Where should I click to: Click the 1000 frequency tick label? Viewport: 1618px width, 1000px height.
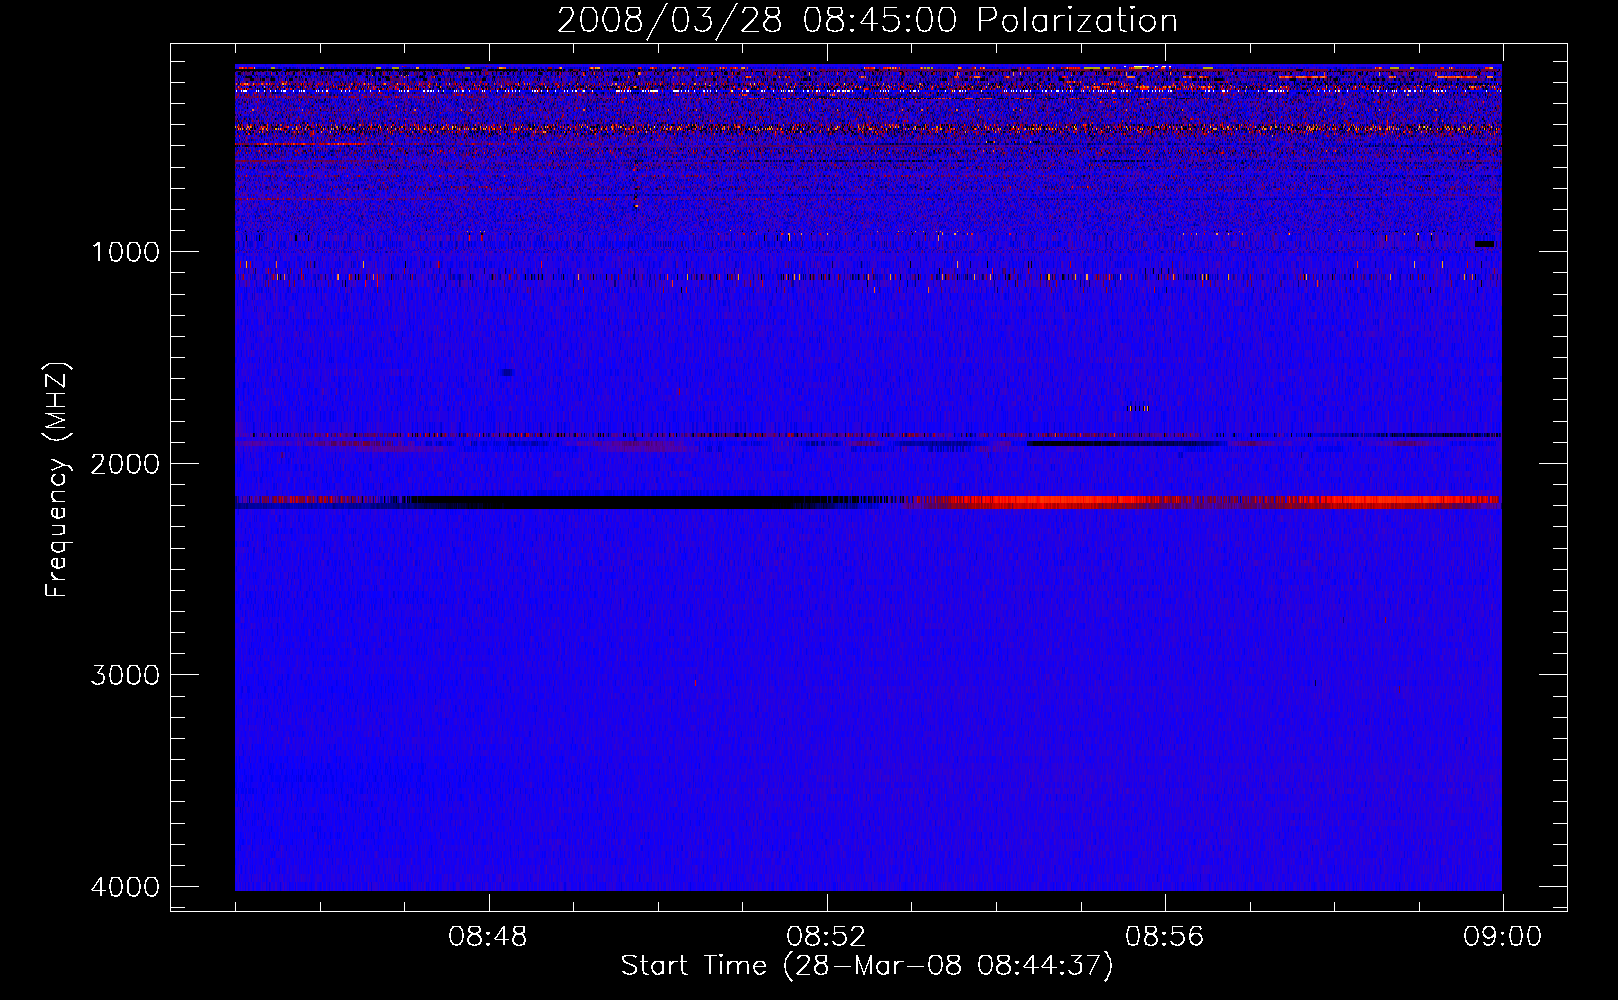[125, 251]
